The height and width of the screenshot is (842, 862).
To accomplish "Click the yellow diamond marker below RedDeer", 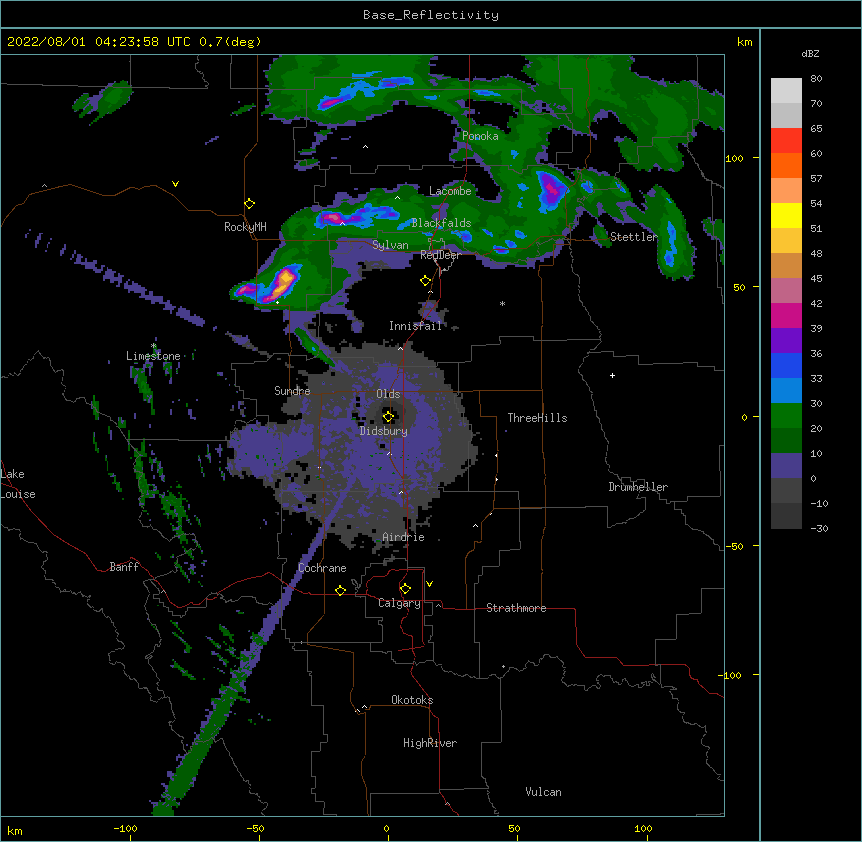I will (x=426, y=281).
